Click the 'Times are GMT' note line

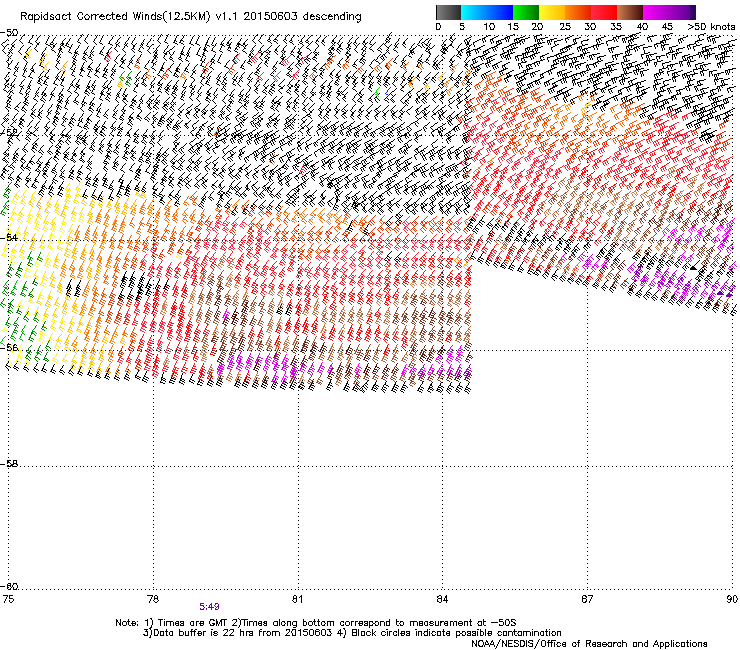(315, 623)
